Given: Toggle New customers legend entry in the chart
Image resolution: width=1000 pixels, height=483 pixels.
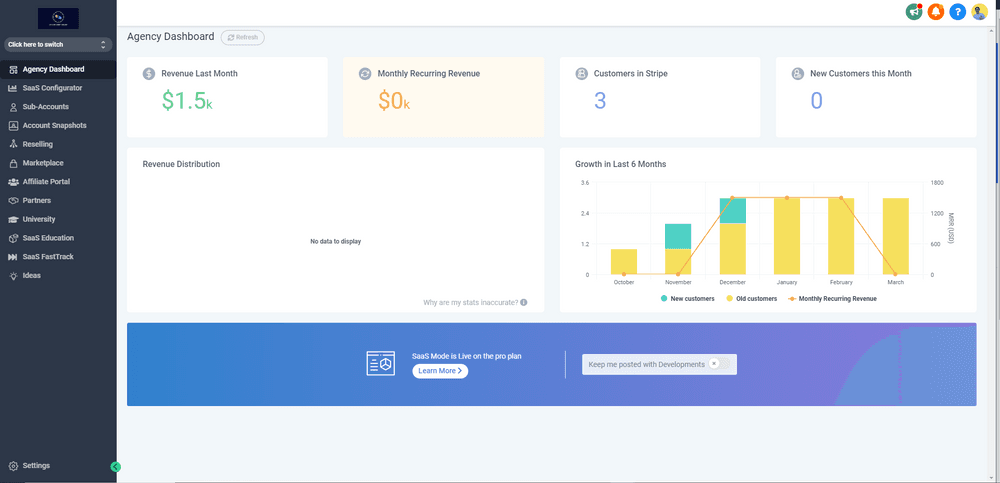Looking at the screenshot, I should point(688,299).
